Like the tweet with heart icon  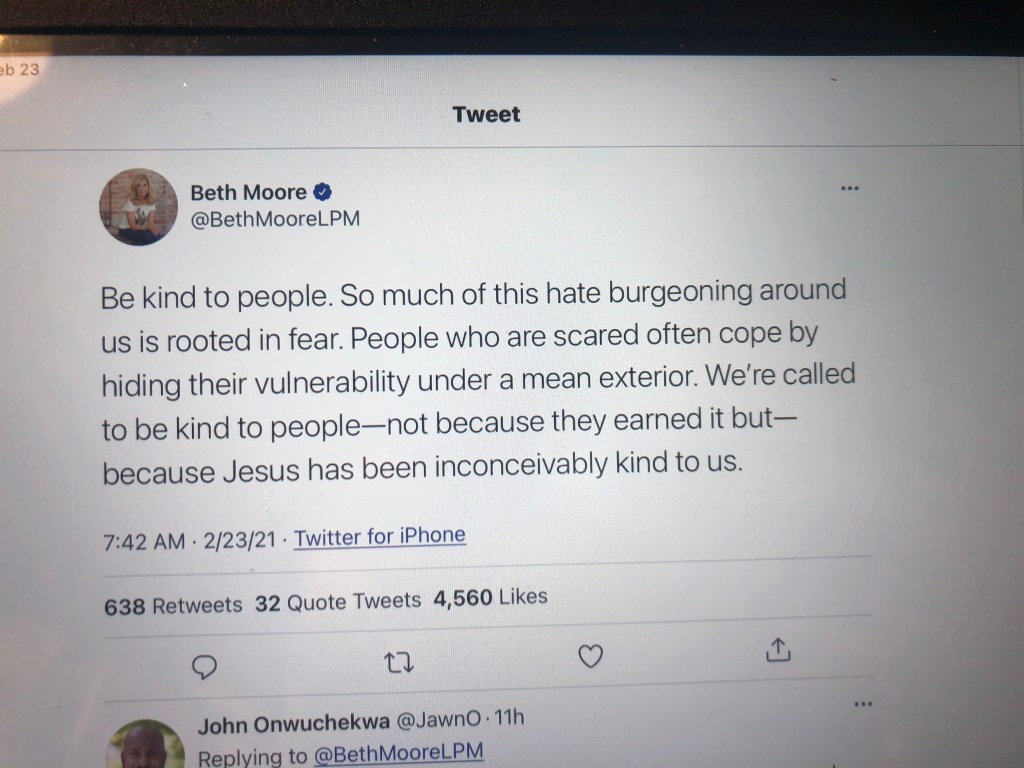click(x=590, y=656)
